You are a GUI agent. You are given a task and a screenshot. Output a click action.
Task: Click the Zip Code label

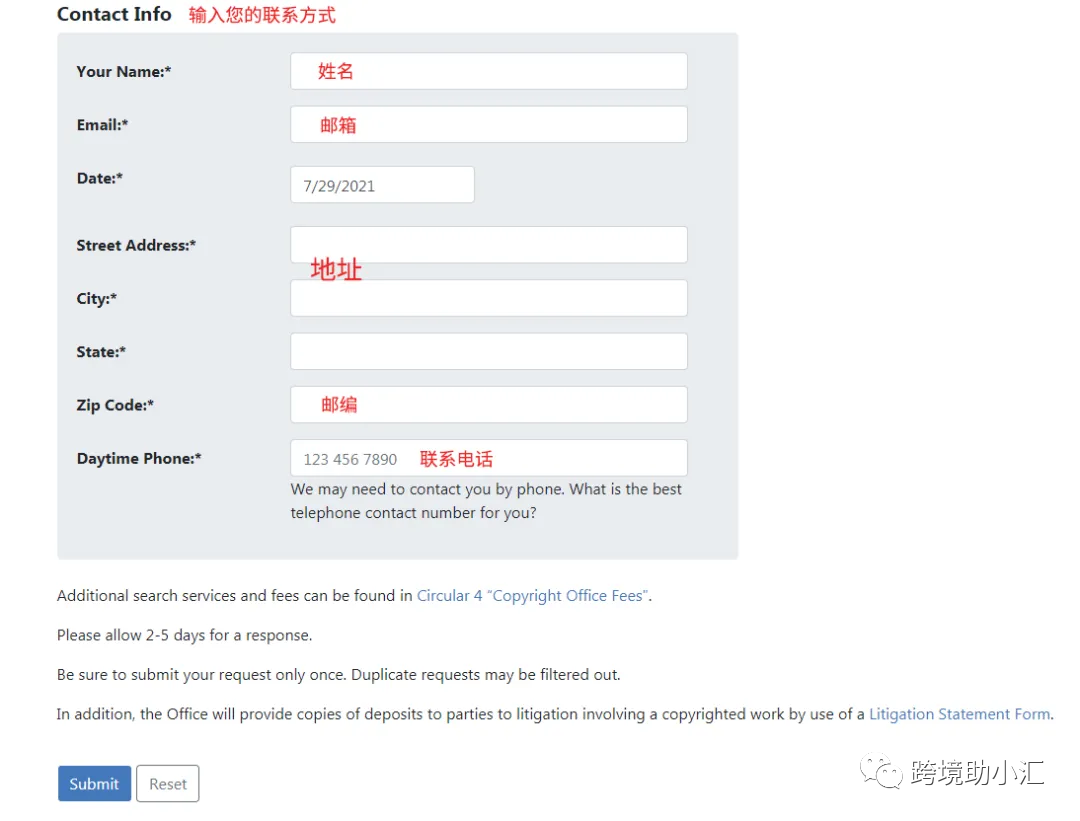coord(115,405)
